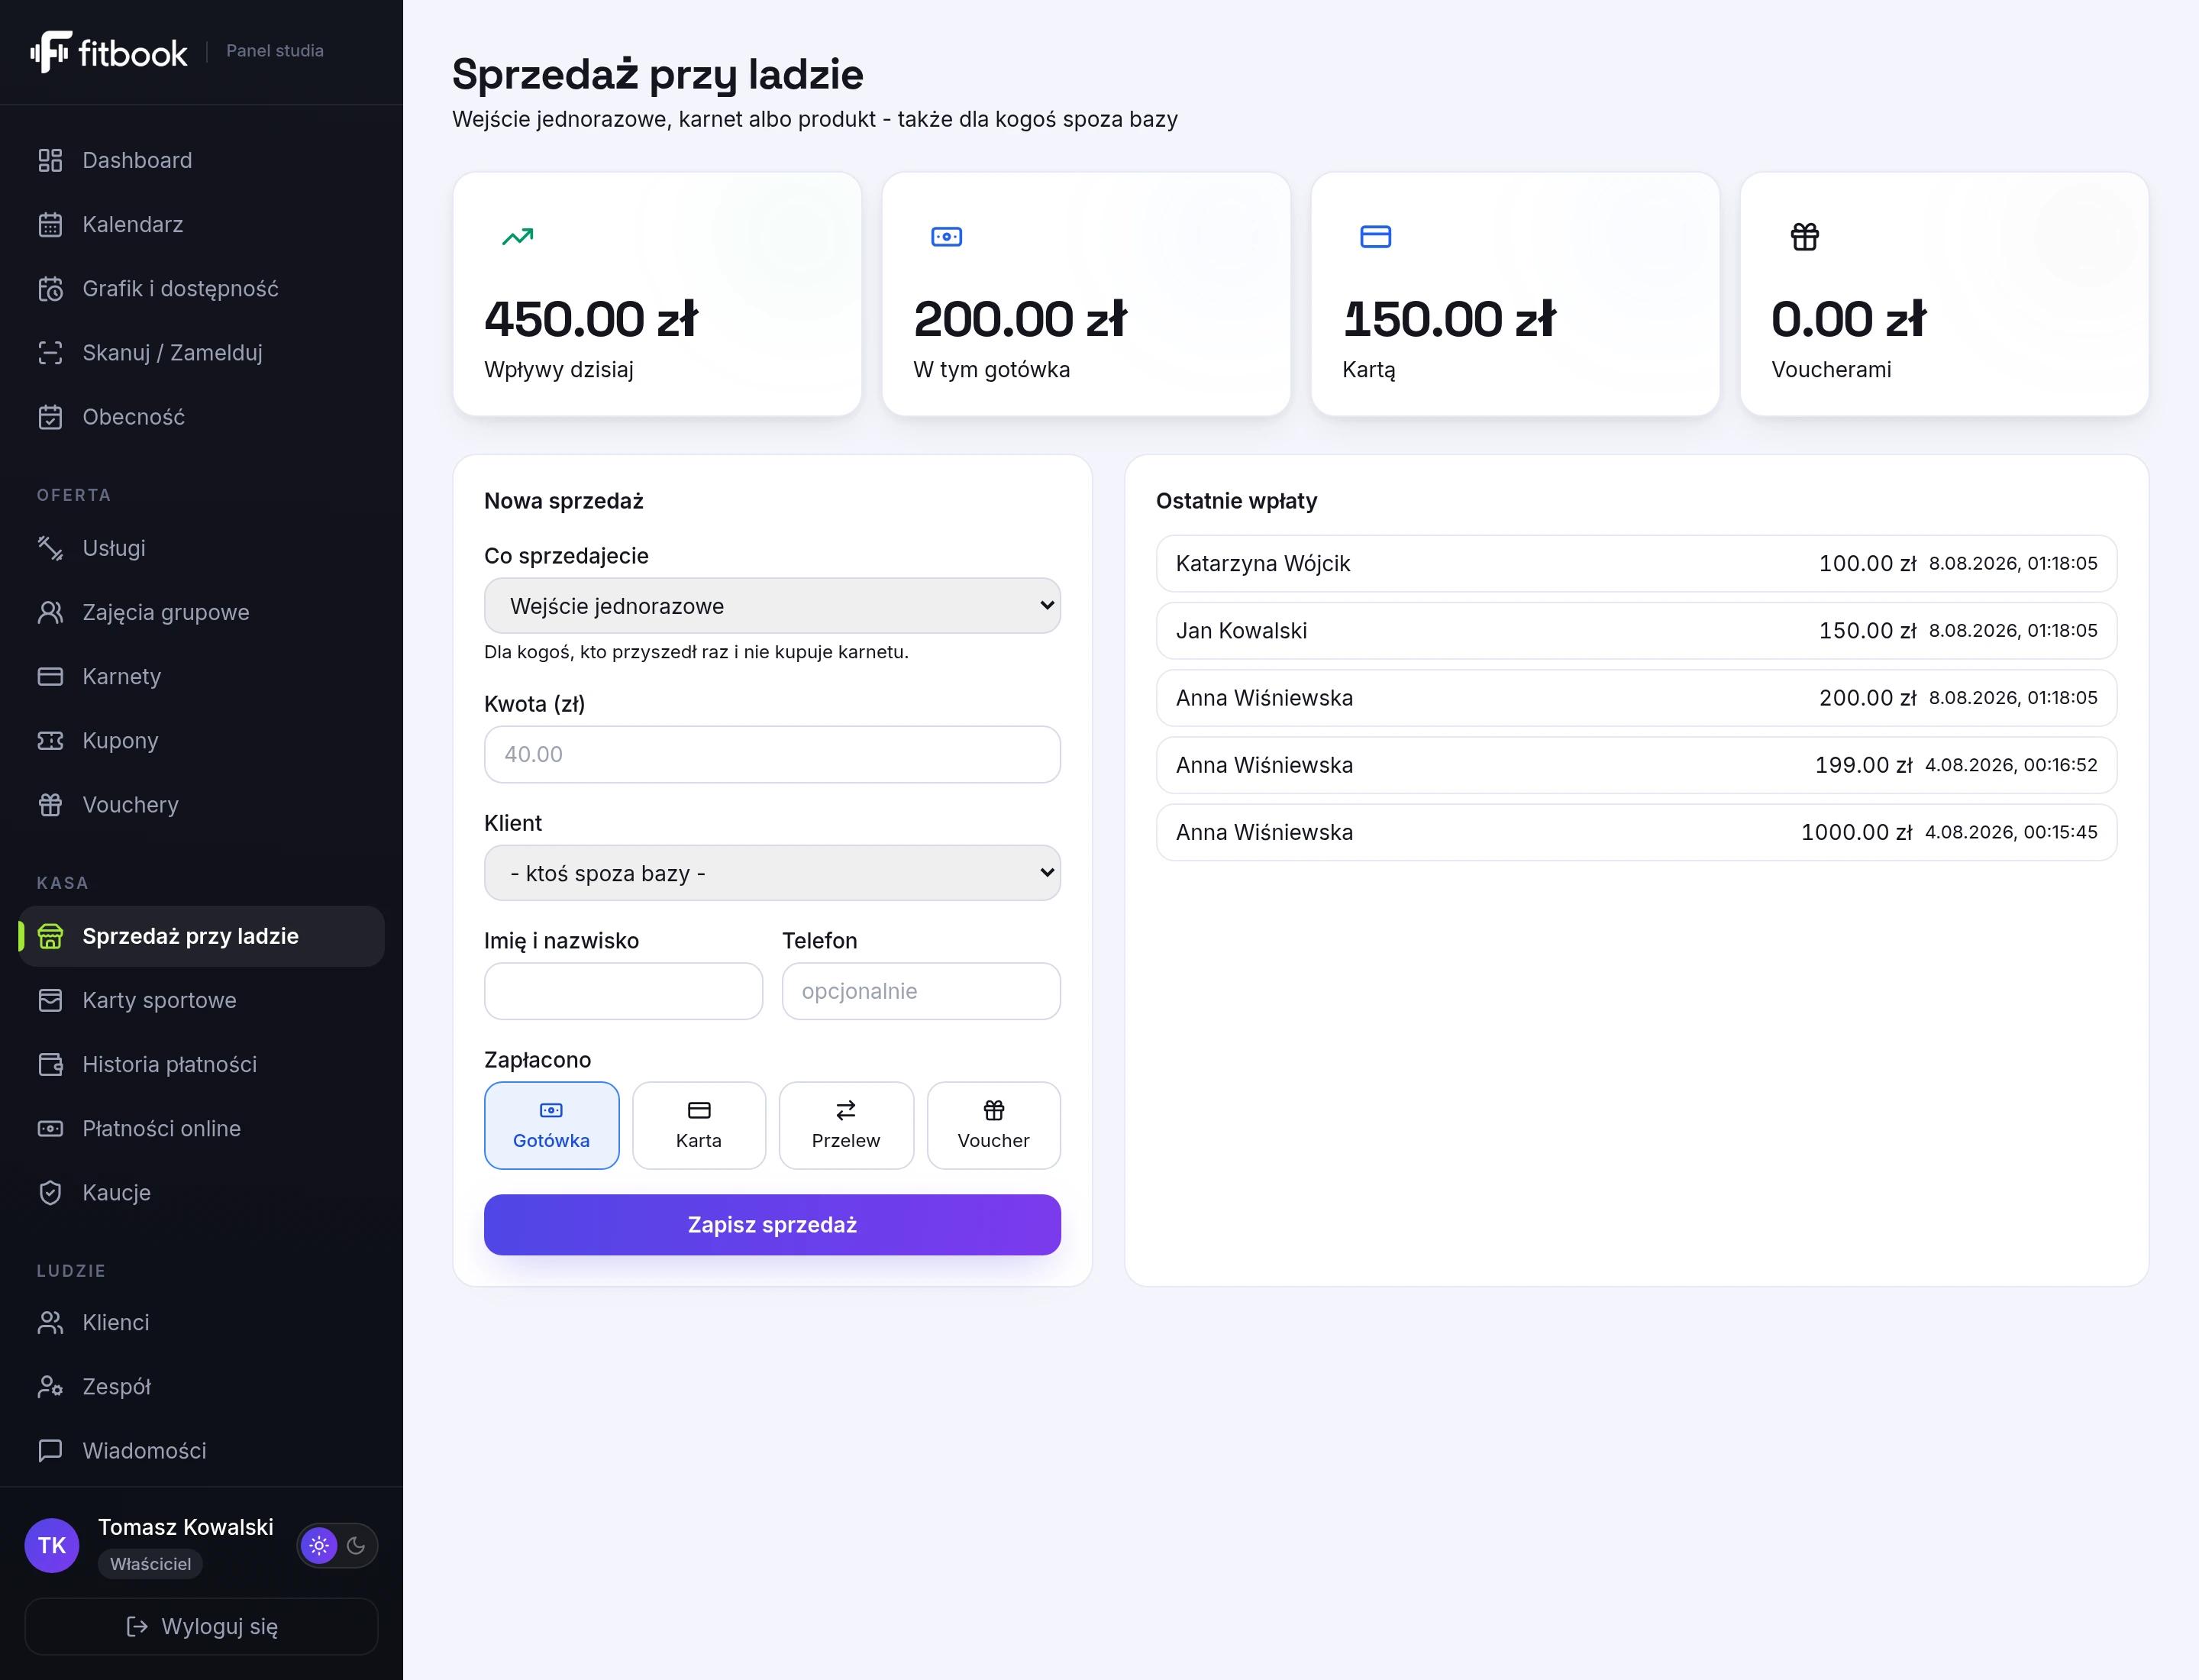2199x1680 pixels.
Task: Open Karnety in the sidebar
Action: pyautogui.click(x=201, y=676)
